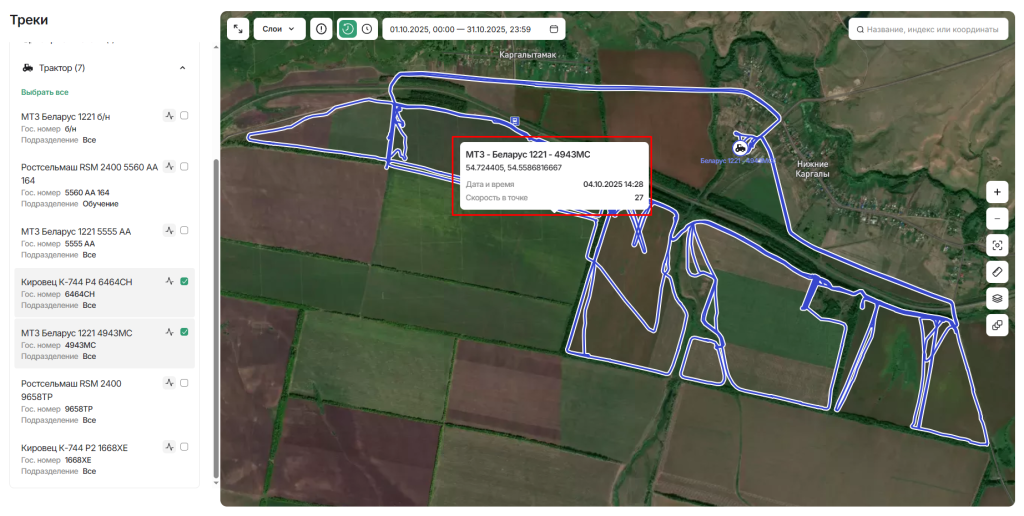Screen dimensions: 1024x516
Task: Open the map layers stack icon
Action: (x=997, y=298)
